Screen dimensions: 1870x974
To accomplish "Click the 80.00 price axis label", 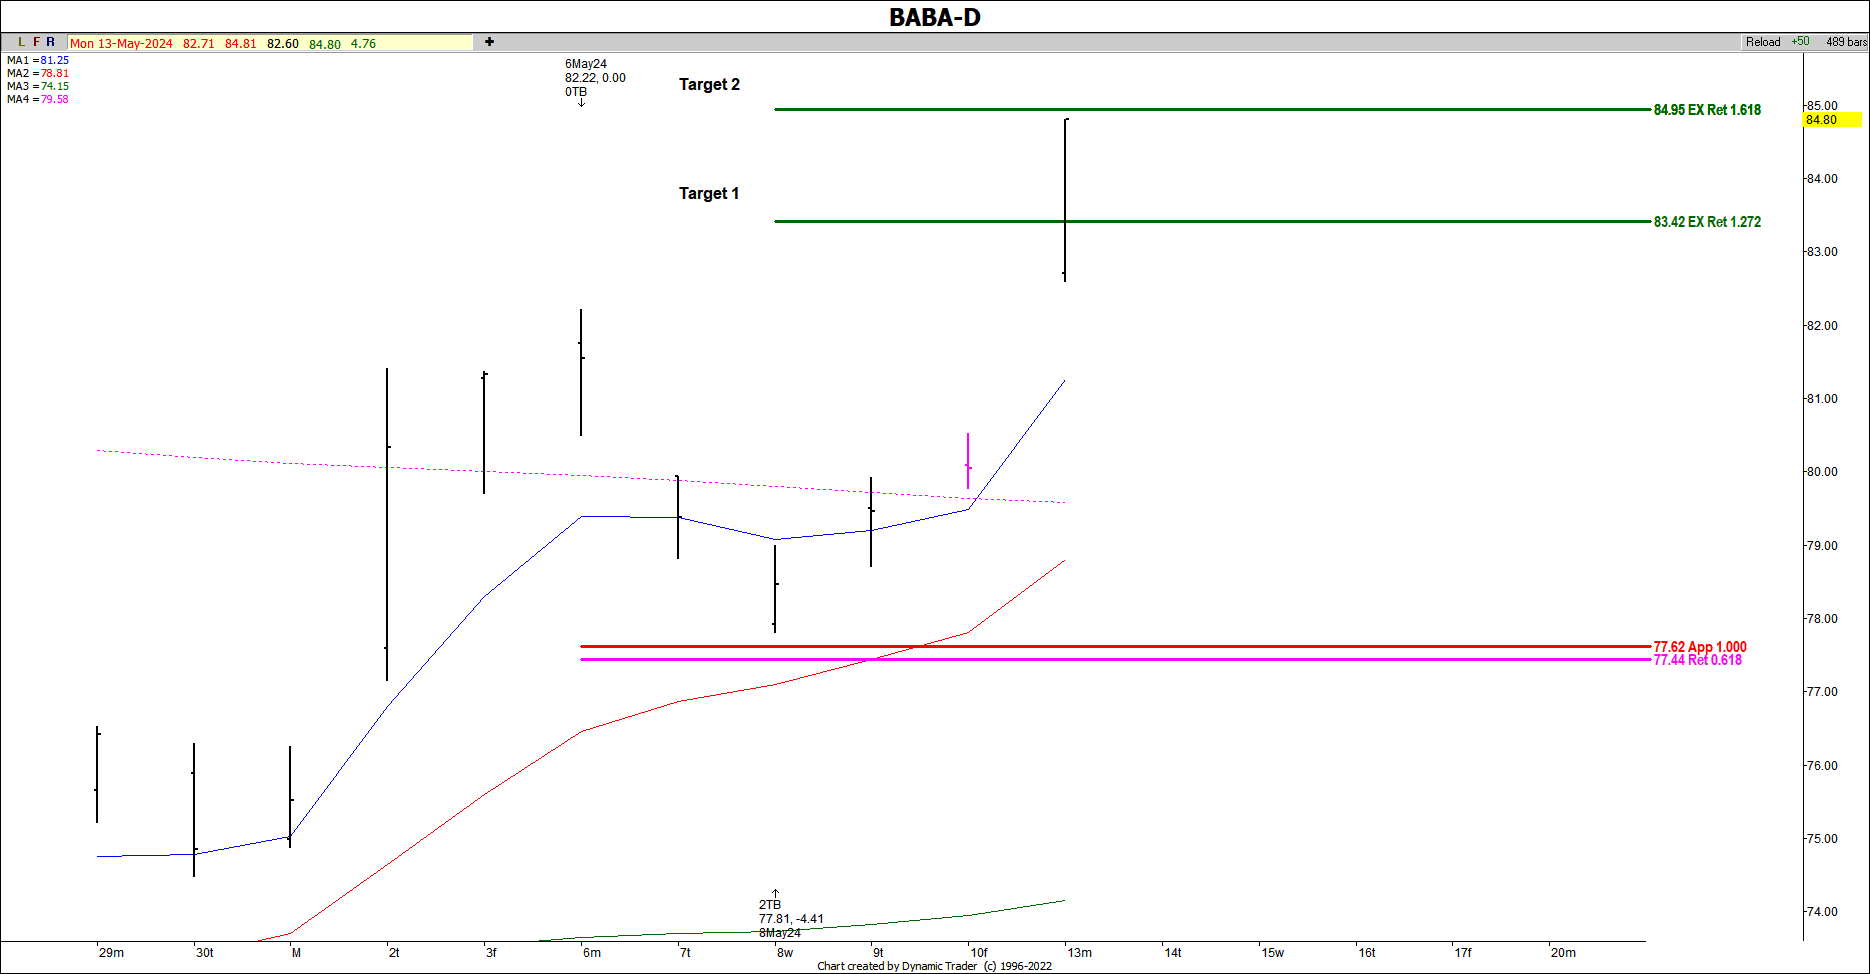I will pyautogui.click(x=1822, y=472).
